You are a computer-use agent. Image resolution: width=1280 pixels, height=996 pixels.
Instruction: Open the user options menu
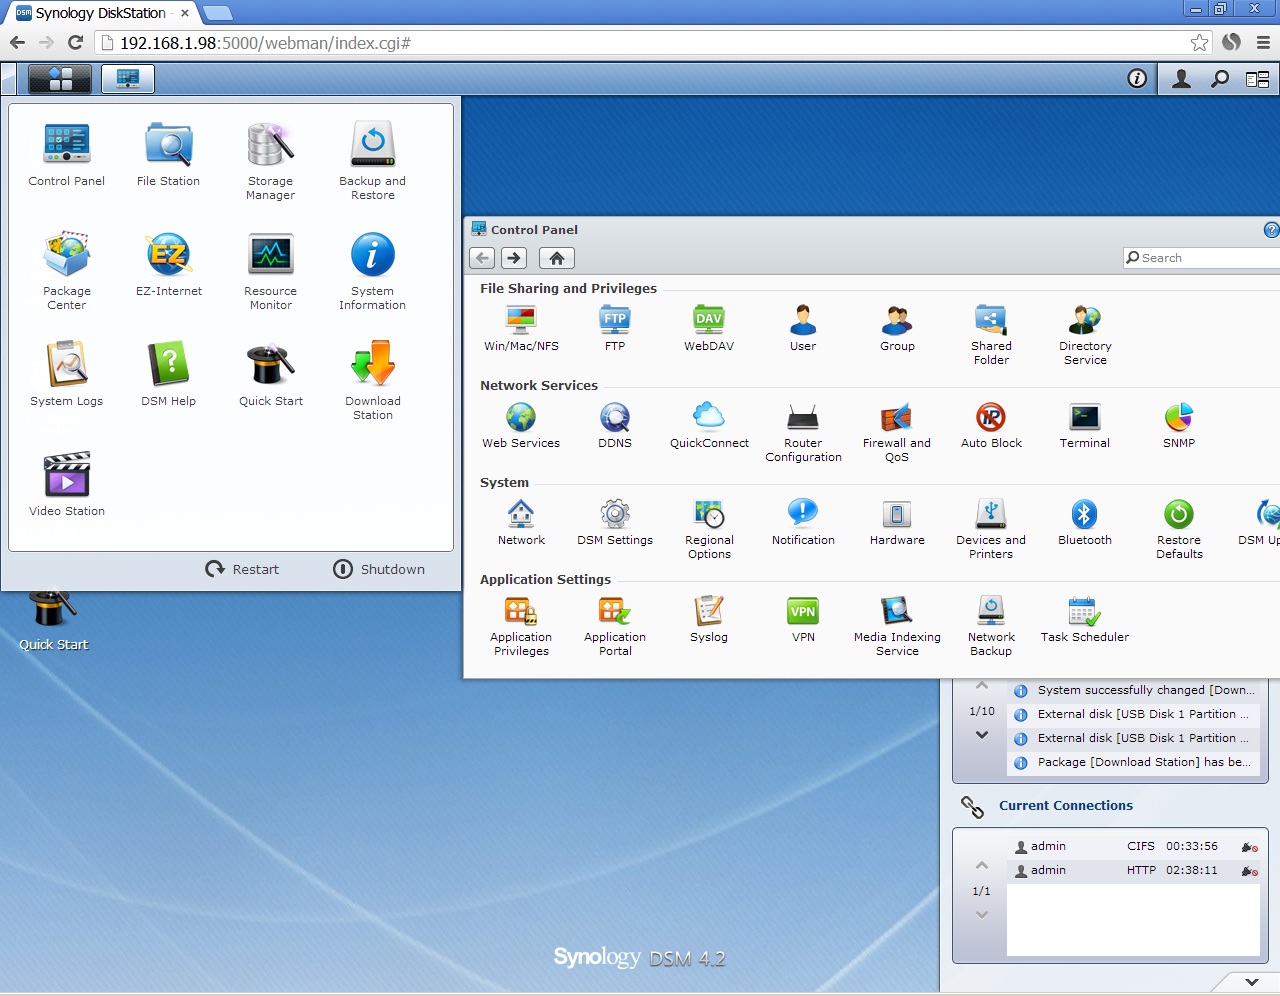click(x=1181, y=79)
